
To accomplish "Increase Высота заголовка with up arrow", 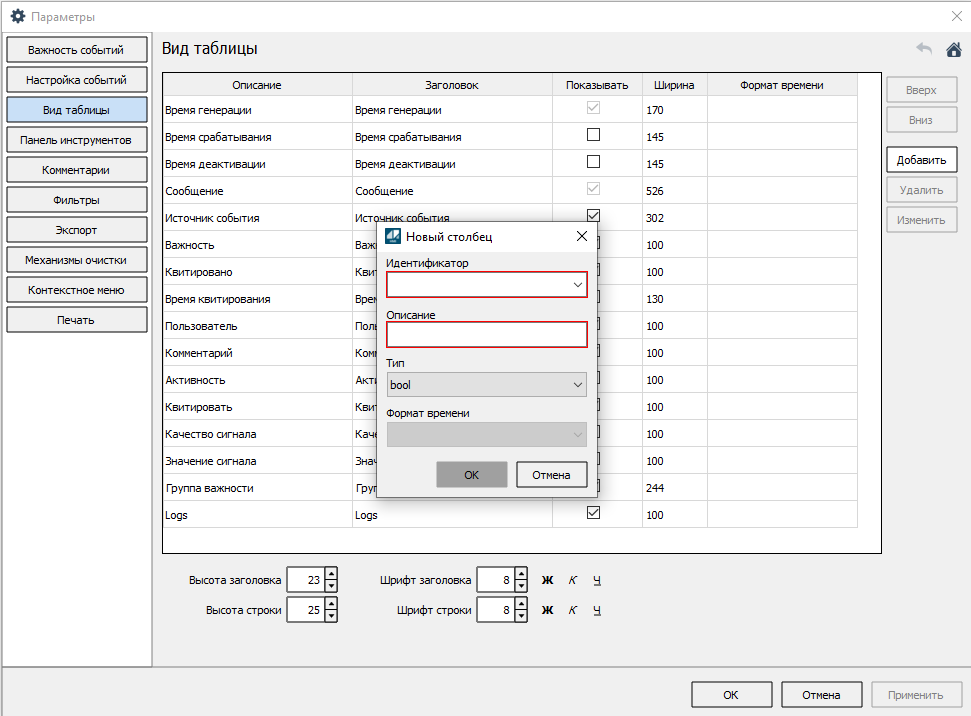I will tap(331, 574).
